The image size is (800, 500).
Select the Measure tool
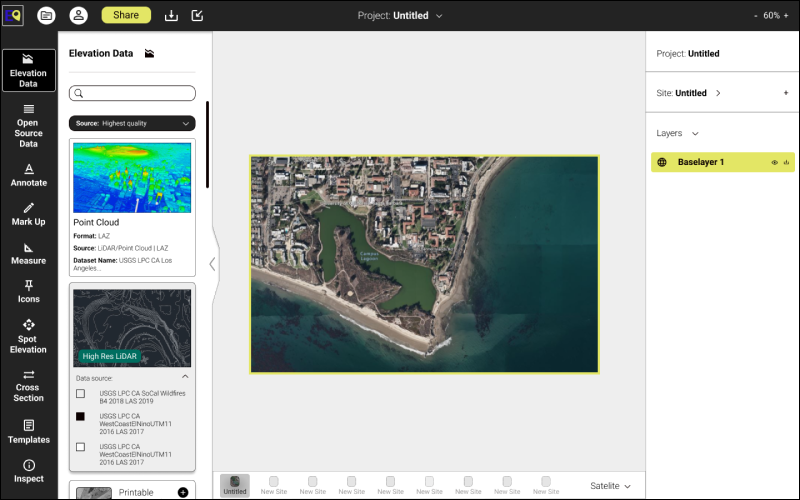coord(29,254)
